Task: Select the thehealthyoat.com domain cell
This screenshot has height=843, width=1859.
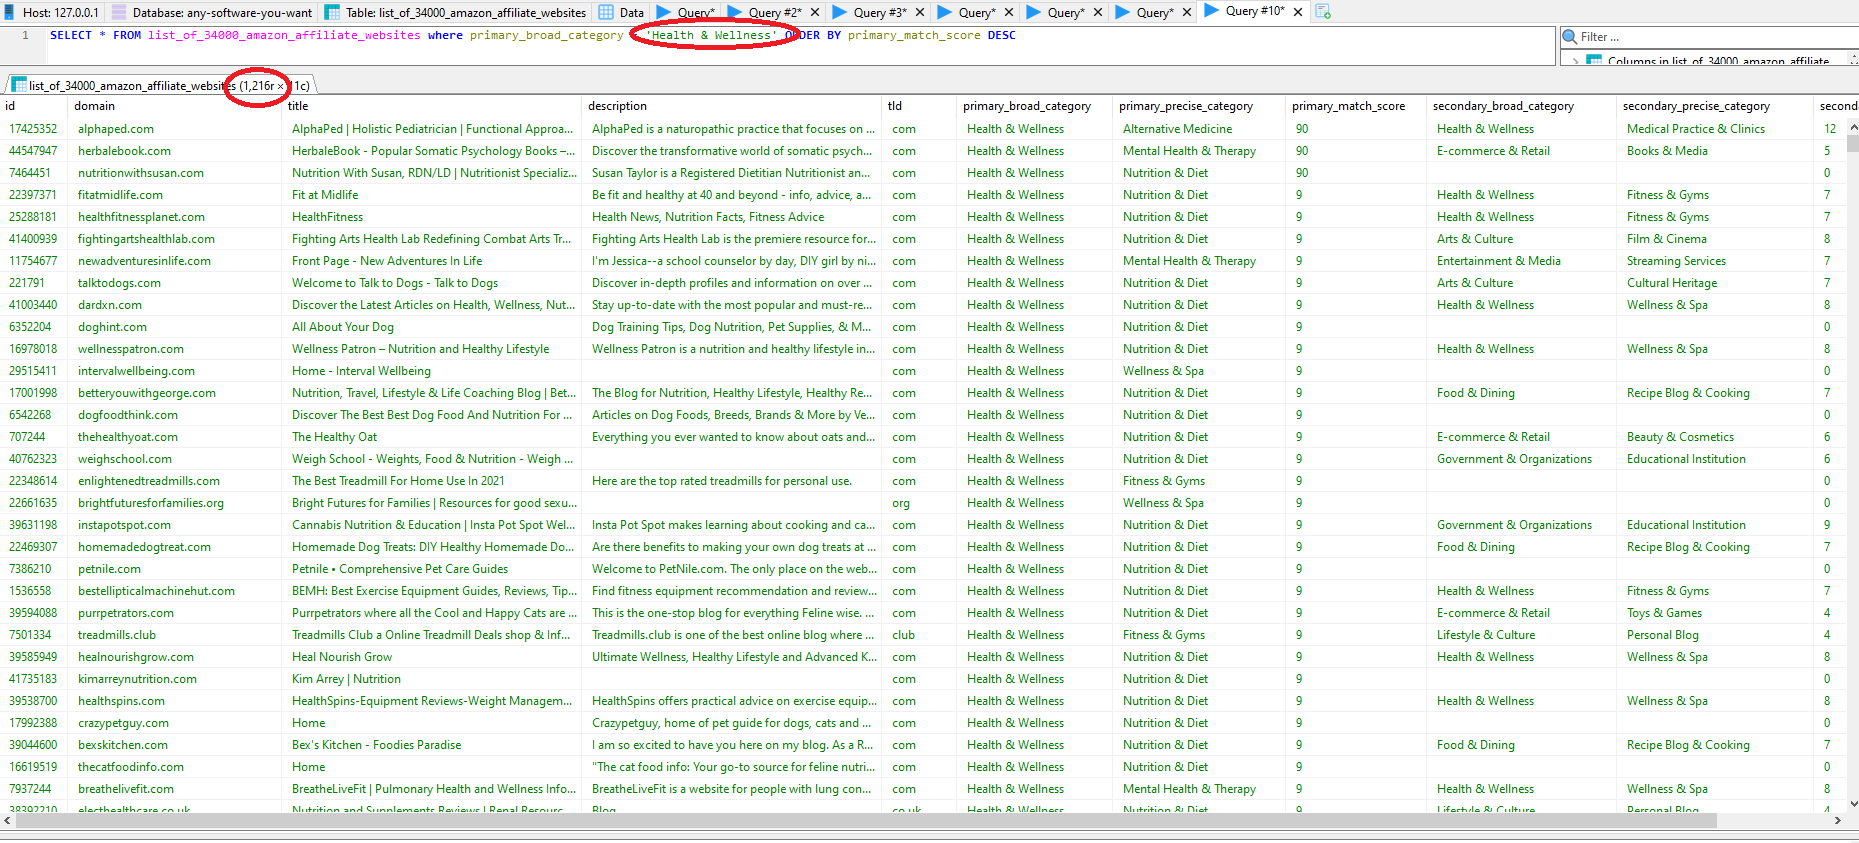Action: (174, 437)
